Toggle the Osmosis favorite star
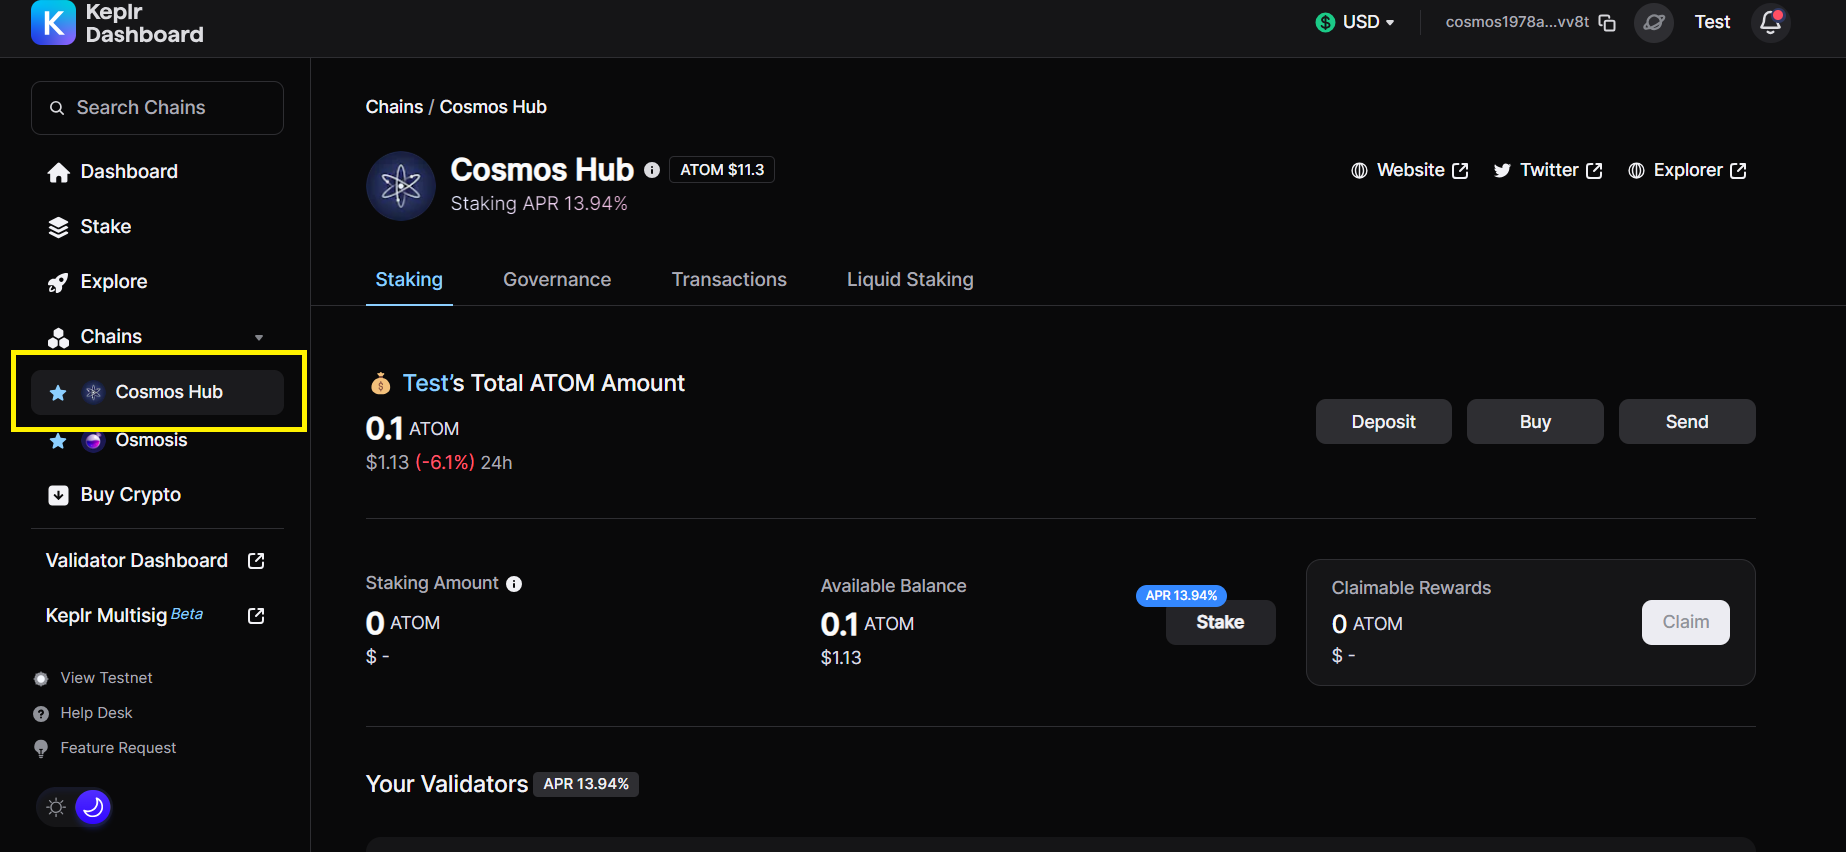The height and width of the screenshot is (852, 1846). click(x=58, y=441)
